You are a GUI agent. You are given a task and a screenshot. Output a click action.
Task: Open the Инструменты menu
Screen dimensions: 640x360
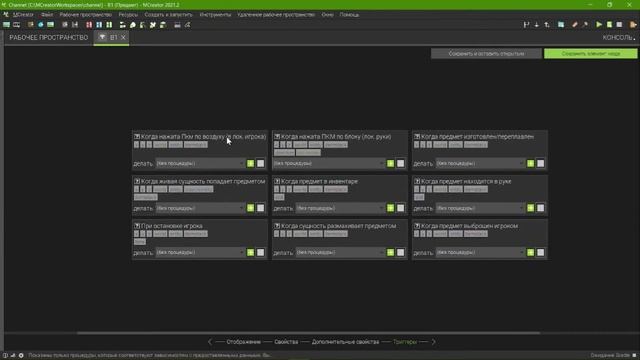coord(215,15)
